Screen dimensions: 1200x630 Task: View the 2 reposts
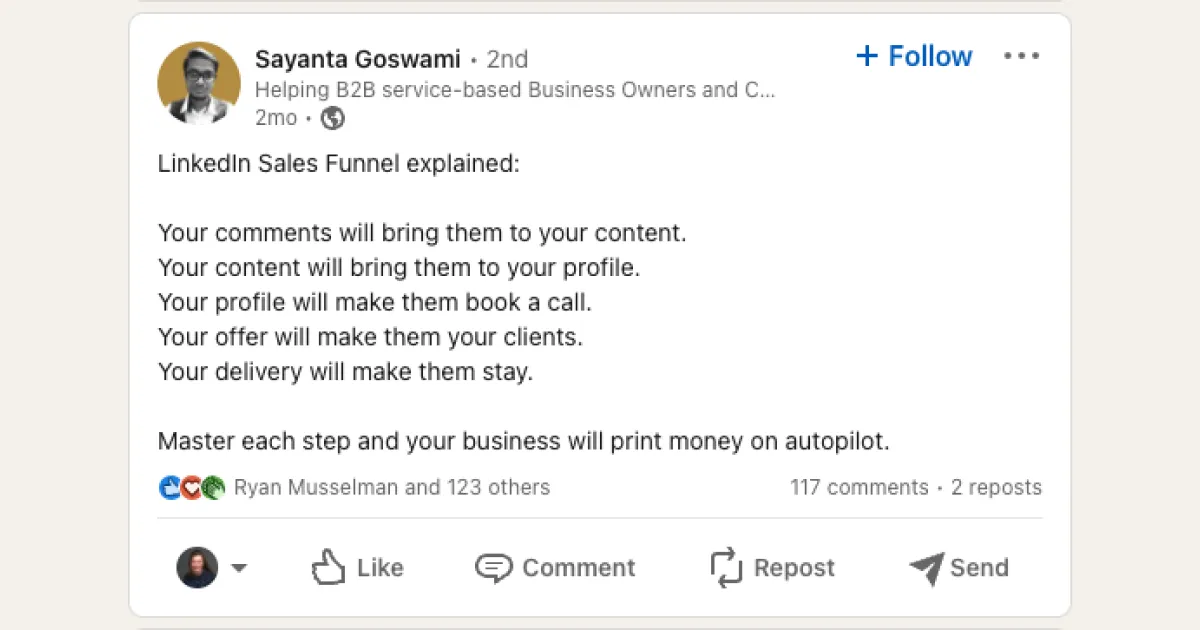tap(996, 487)
